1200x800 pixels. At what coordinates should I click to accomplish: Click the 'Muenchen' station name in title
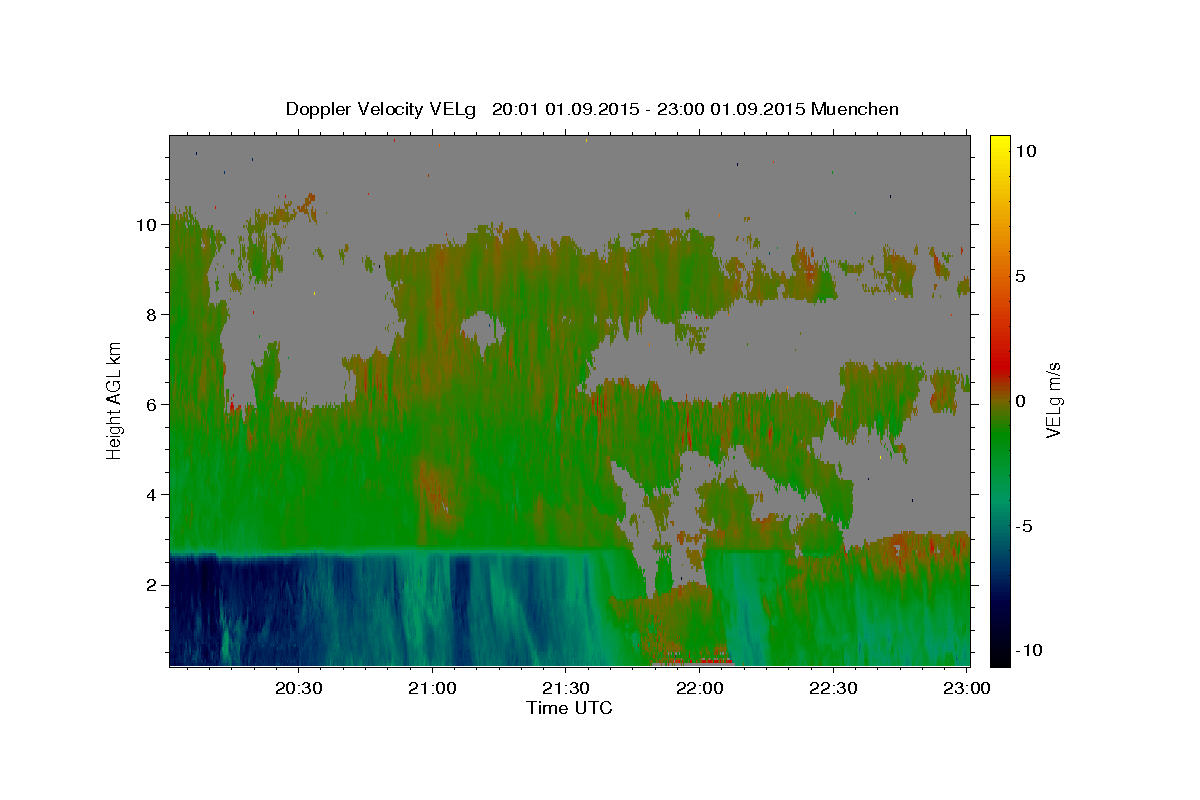click(855, 109)
